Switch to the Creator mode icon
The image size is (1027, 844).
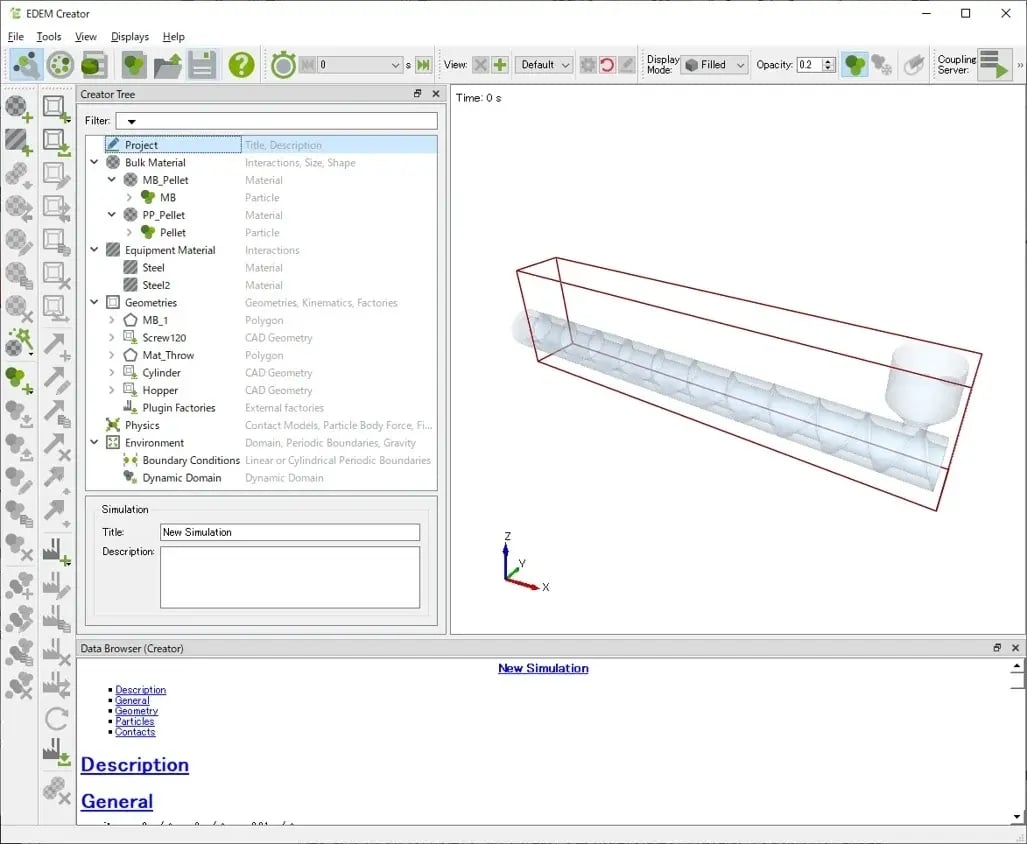(x=26, y=65)
